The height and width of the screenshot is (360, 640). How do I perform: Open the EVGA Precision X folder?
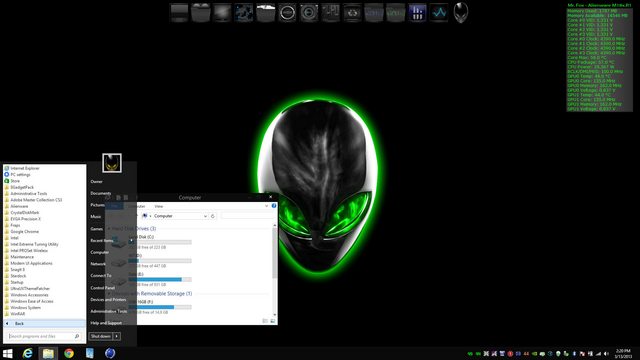click(25, 219)
